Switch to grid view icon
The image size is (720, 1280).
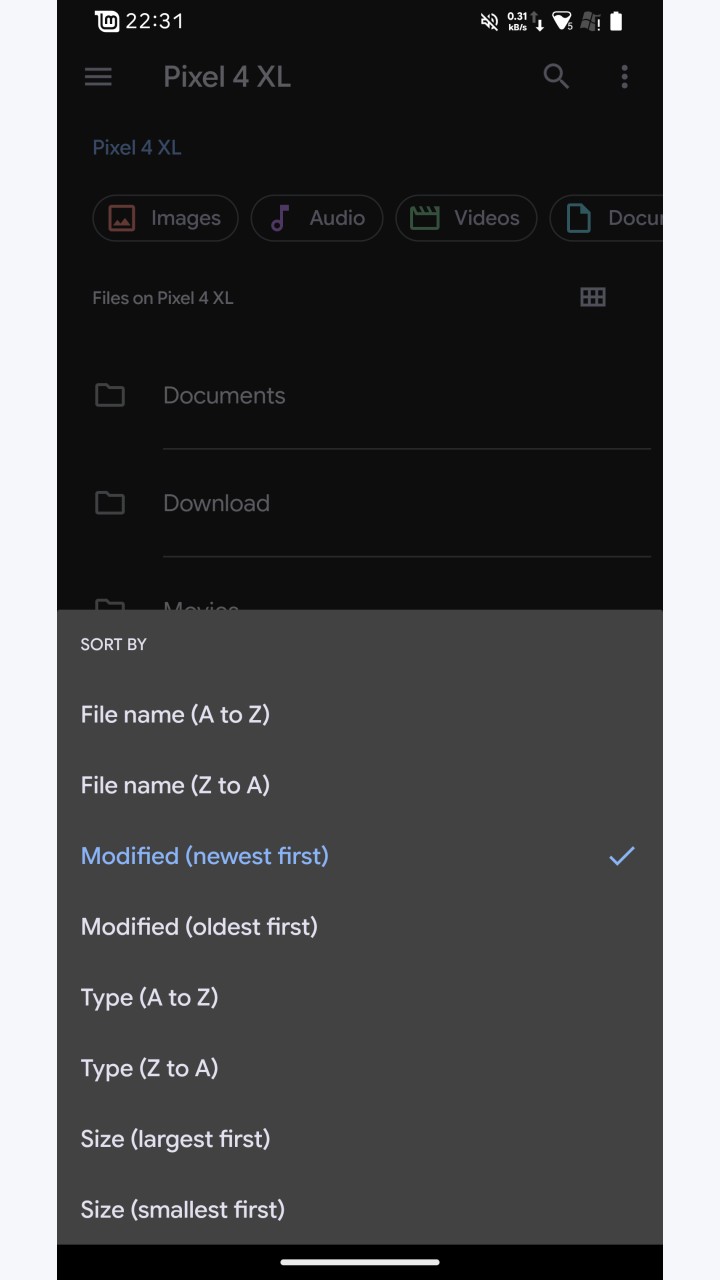593,297
